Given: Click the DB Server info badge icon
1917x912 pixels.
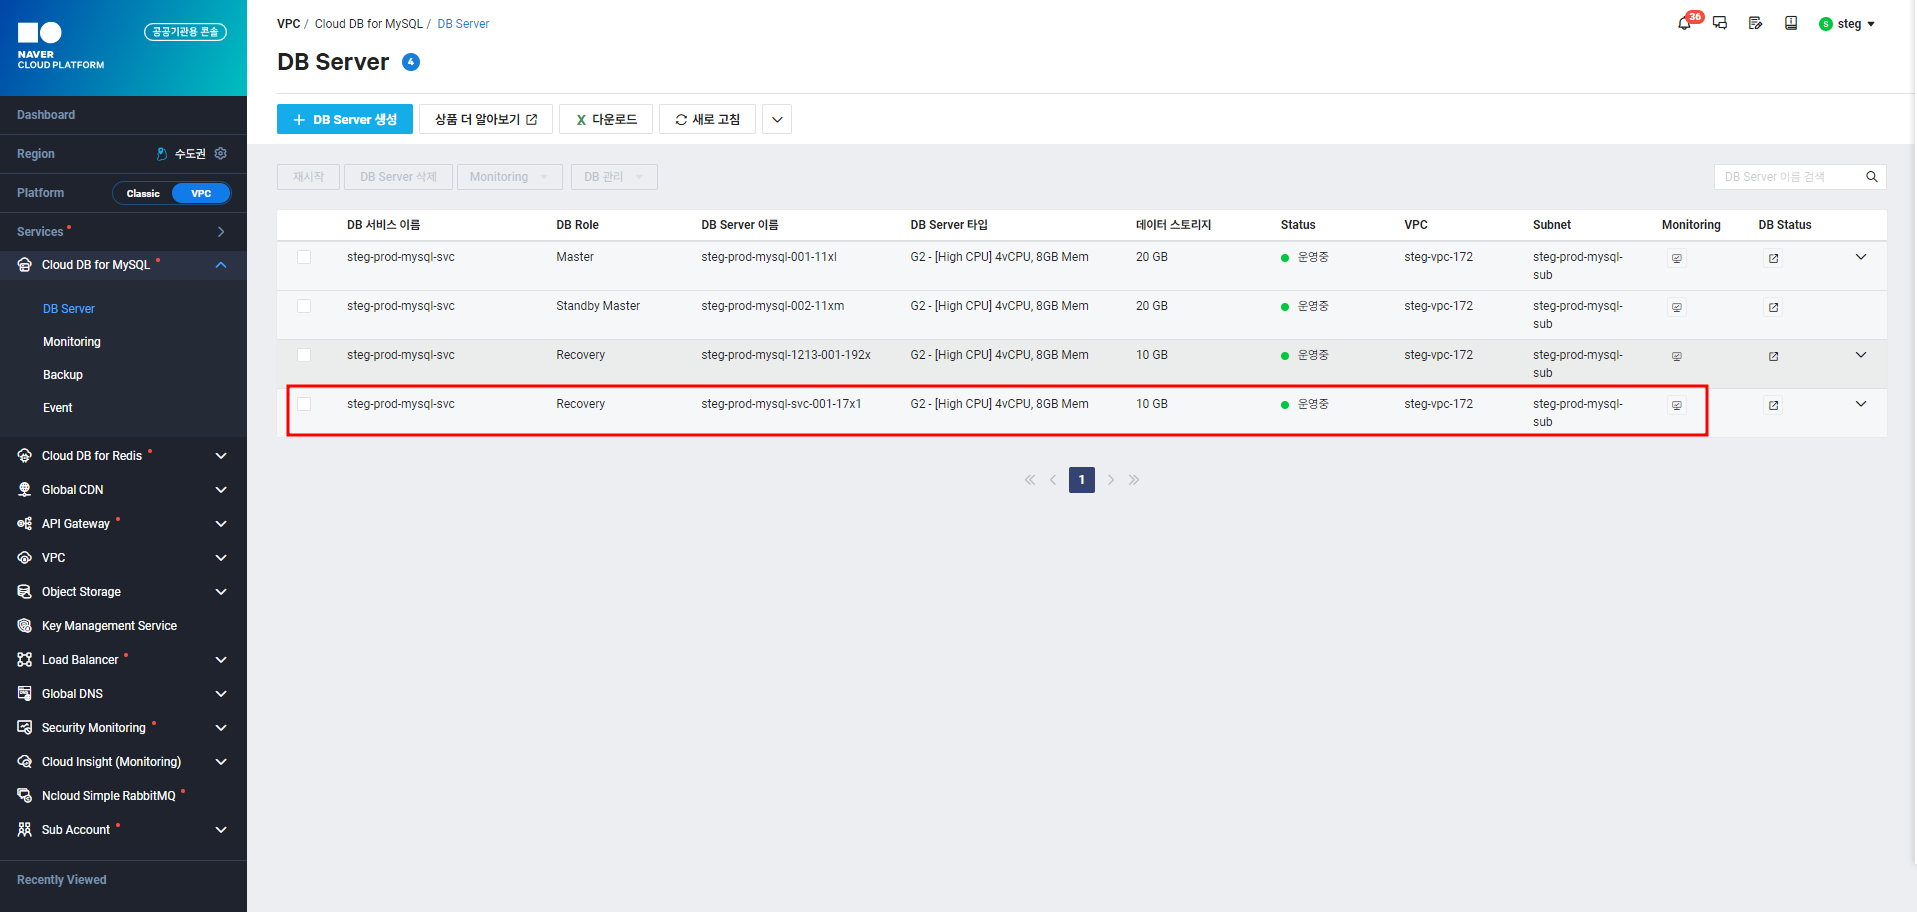Looking at the screenshot, I should coord(411,62).
